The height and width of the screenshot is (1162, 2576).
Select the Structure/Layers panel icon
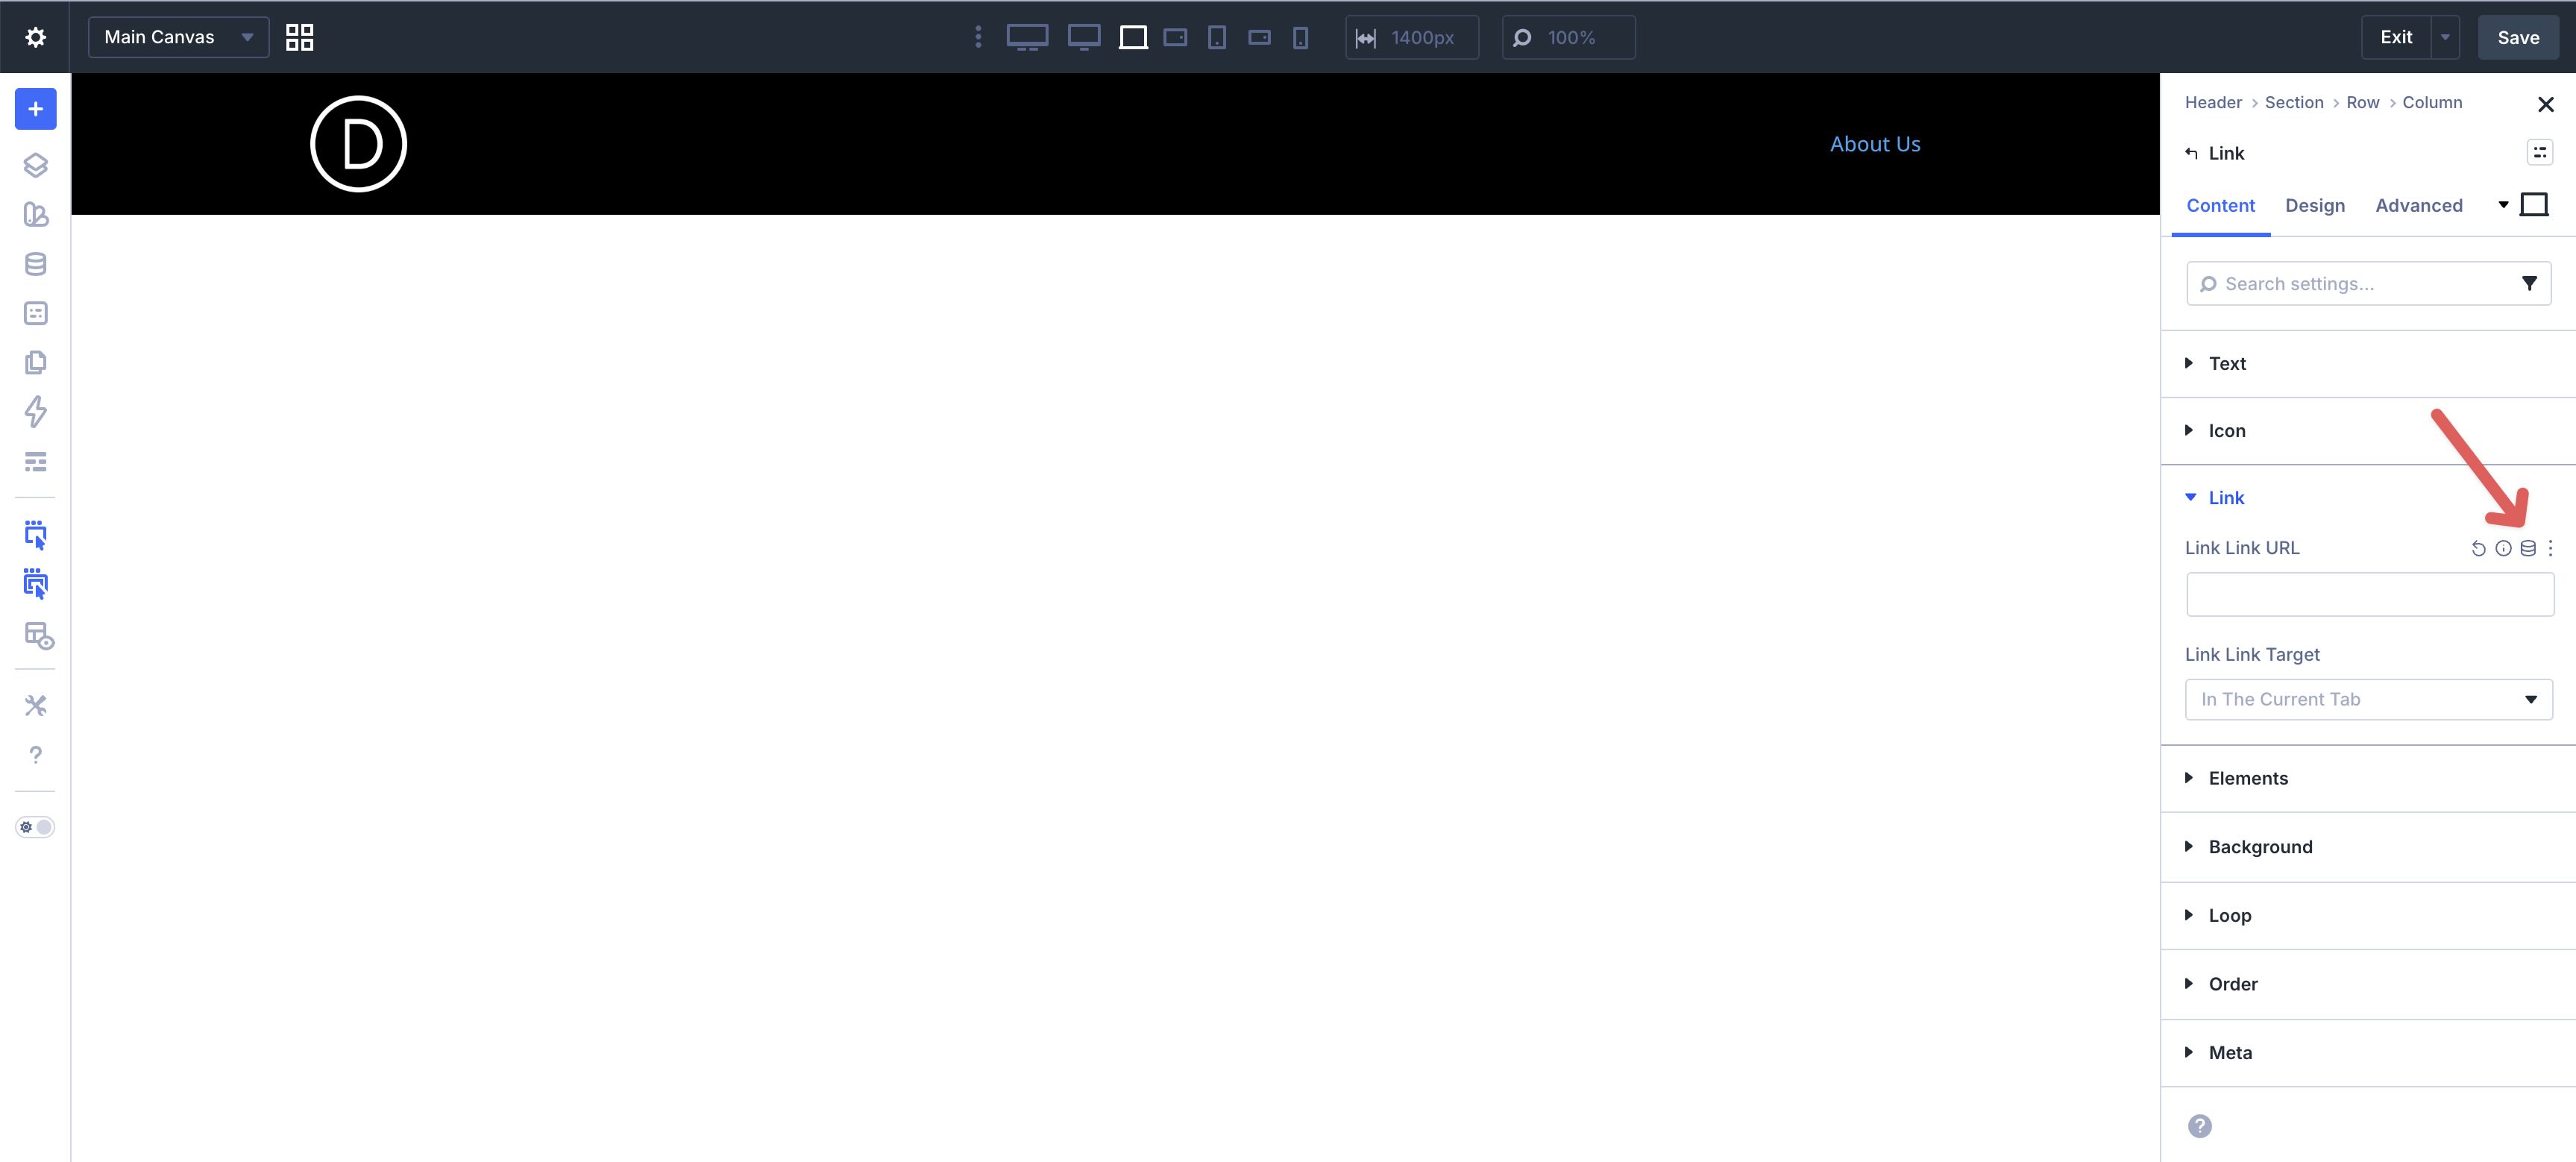[35, 165]
